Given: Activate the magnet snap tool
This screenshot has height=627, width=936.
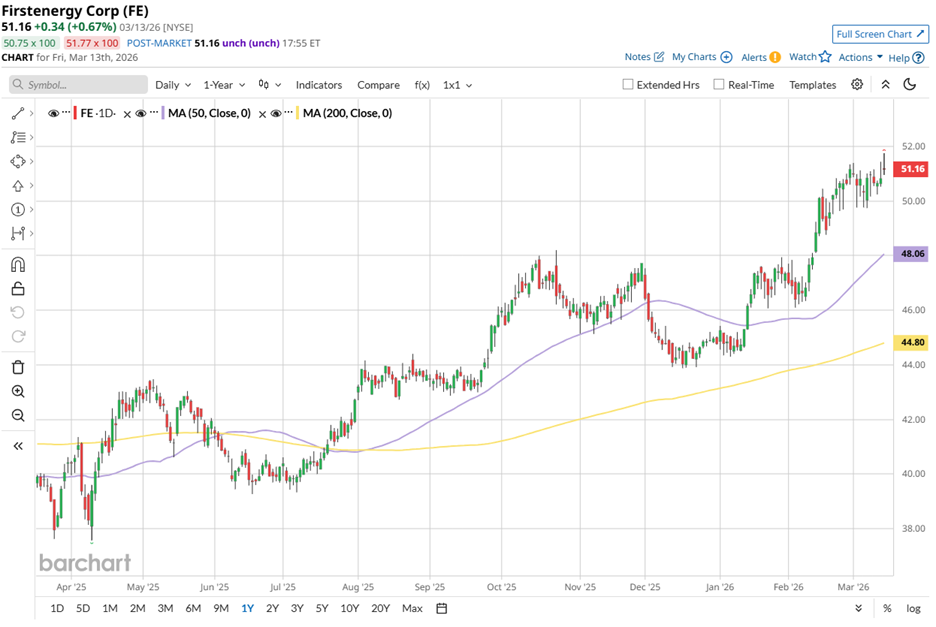Looking at the screenshot, I should click(x=17, y=265).
